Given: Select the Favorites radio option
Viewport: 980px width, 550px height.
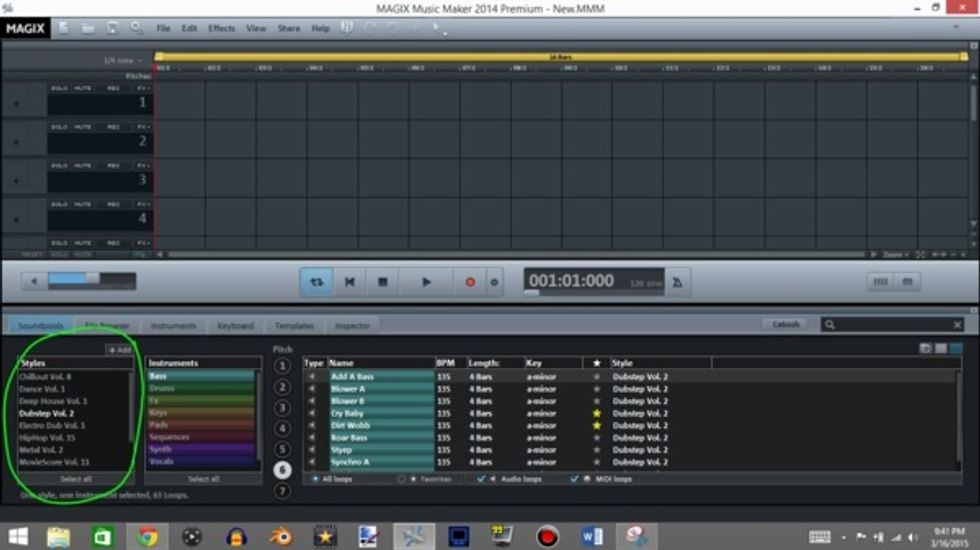Looking at the screenshot, I should [x=401, y=479].
